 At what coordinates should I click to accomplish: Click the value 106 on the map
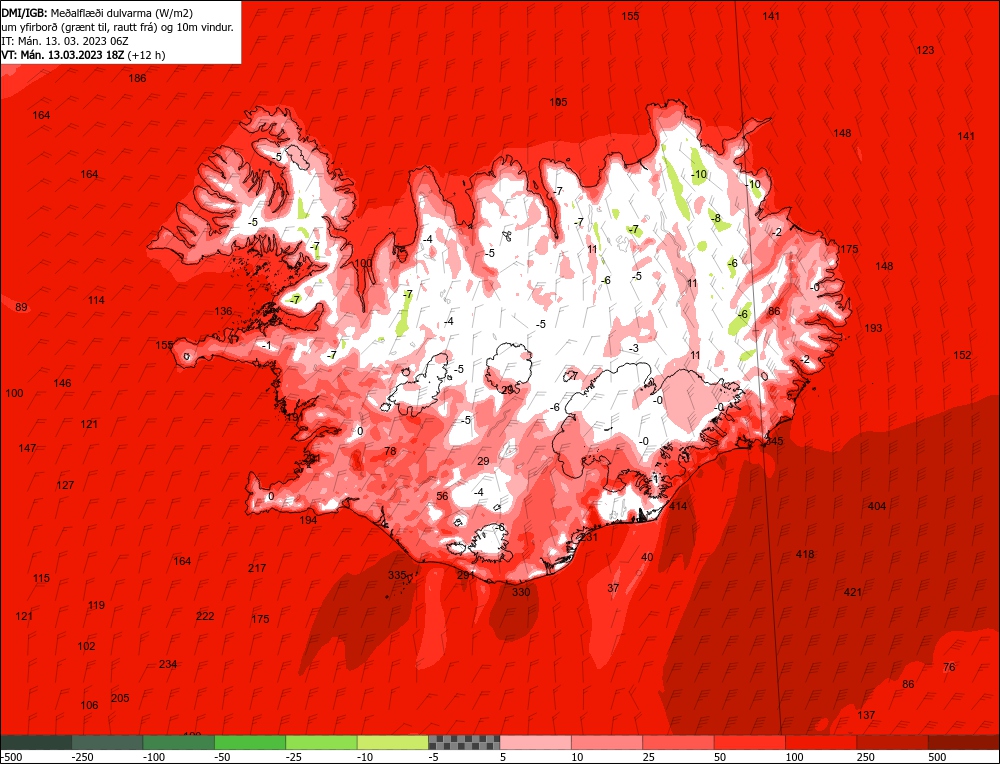coord(89,705)
